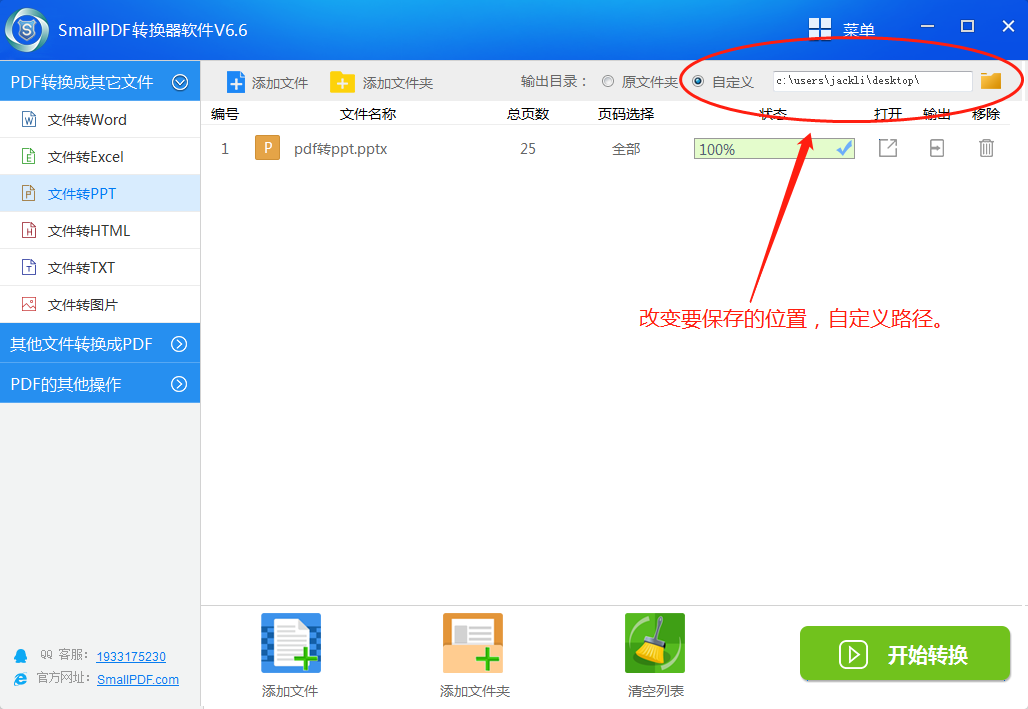Click the yellow 添加文件夹 toolbar icon

tap(342, 82)
